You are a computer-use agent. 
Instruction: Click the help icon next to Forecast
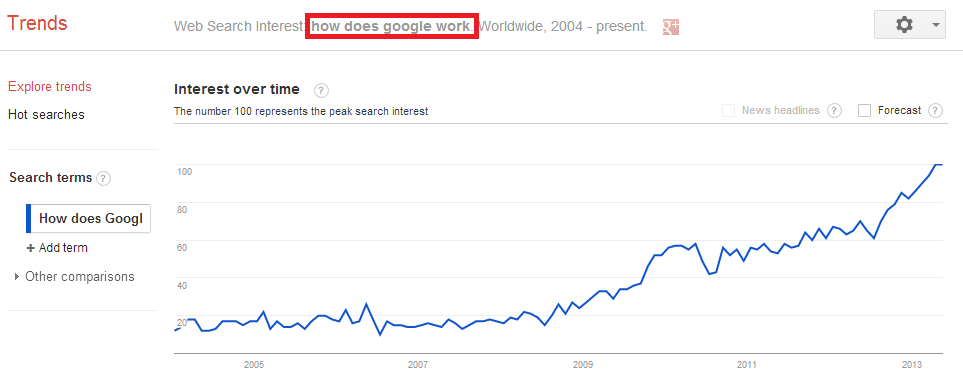(935, 111)
